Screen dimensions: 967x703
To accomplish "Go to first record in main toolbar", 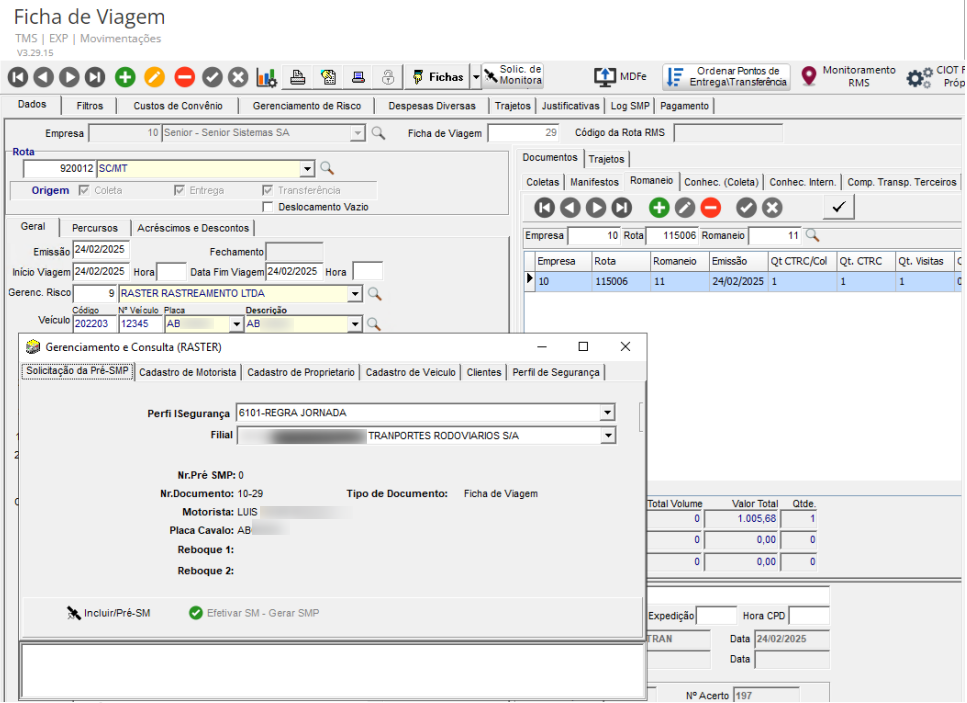I will 18,77.
